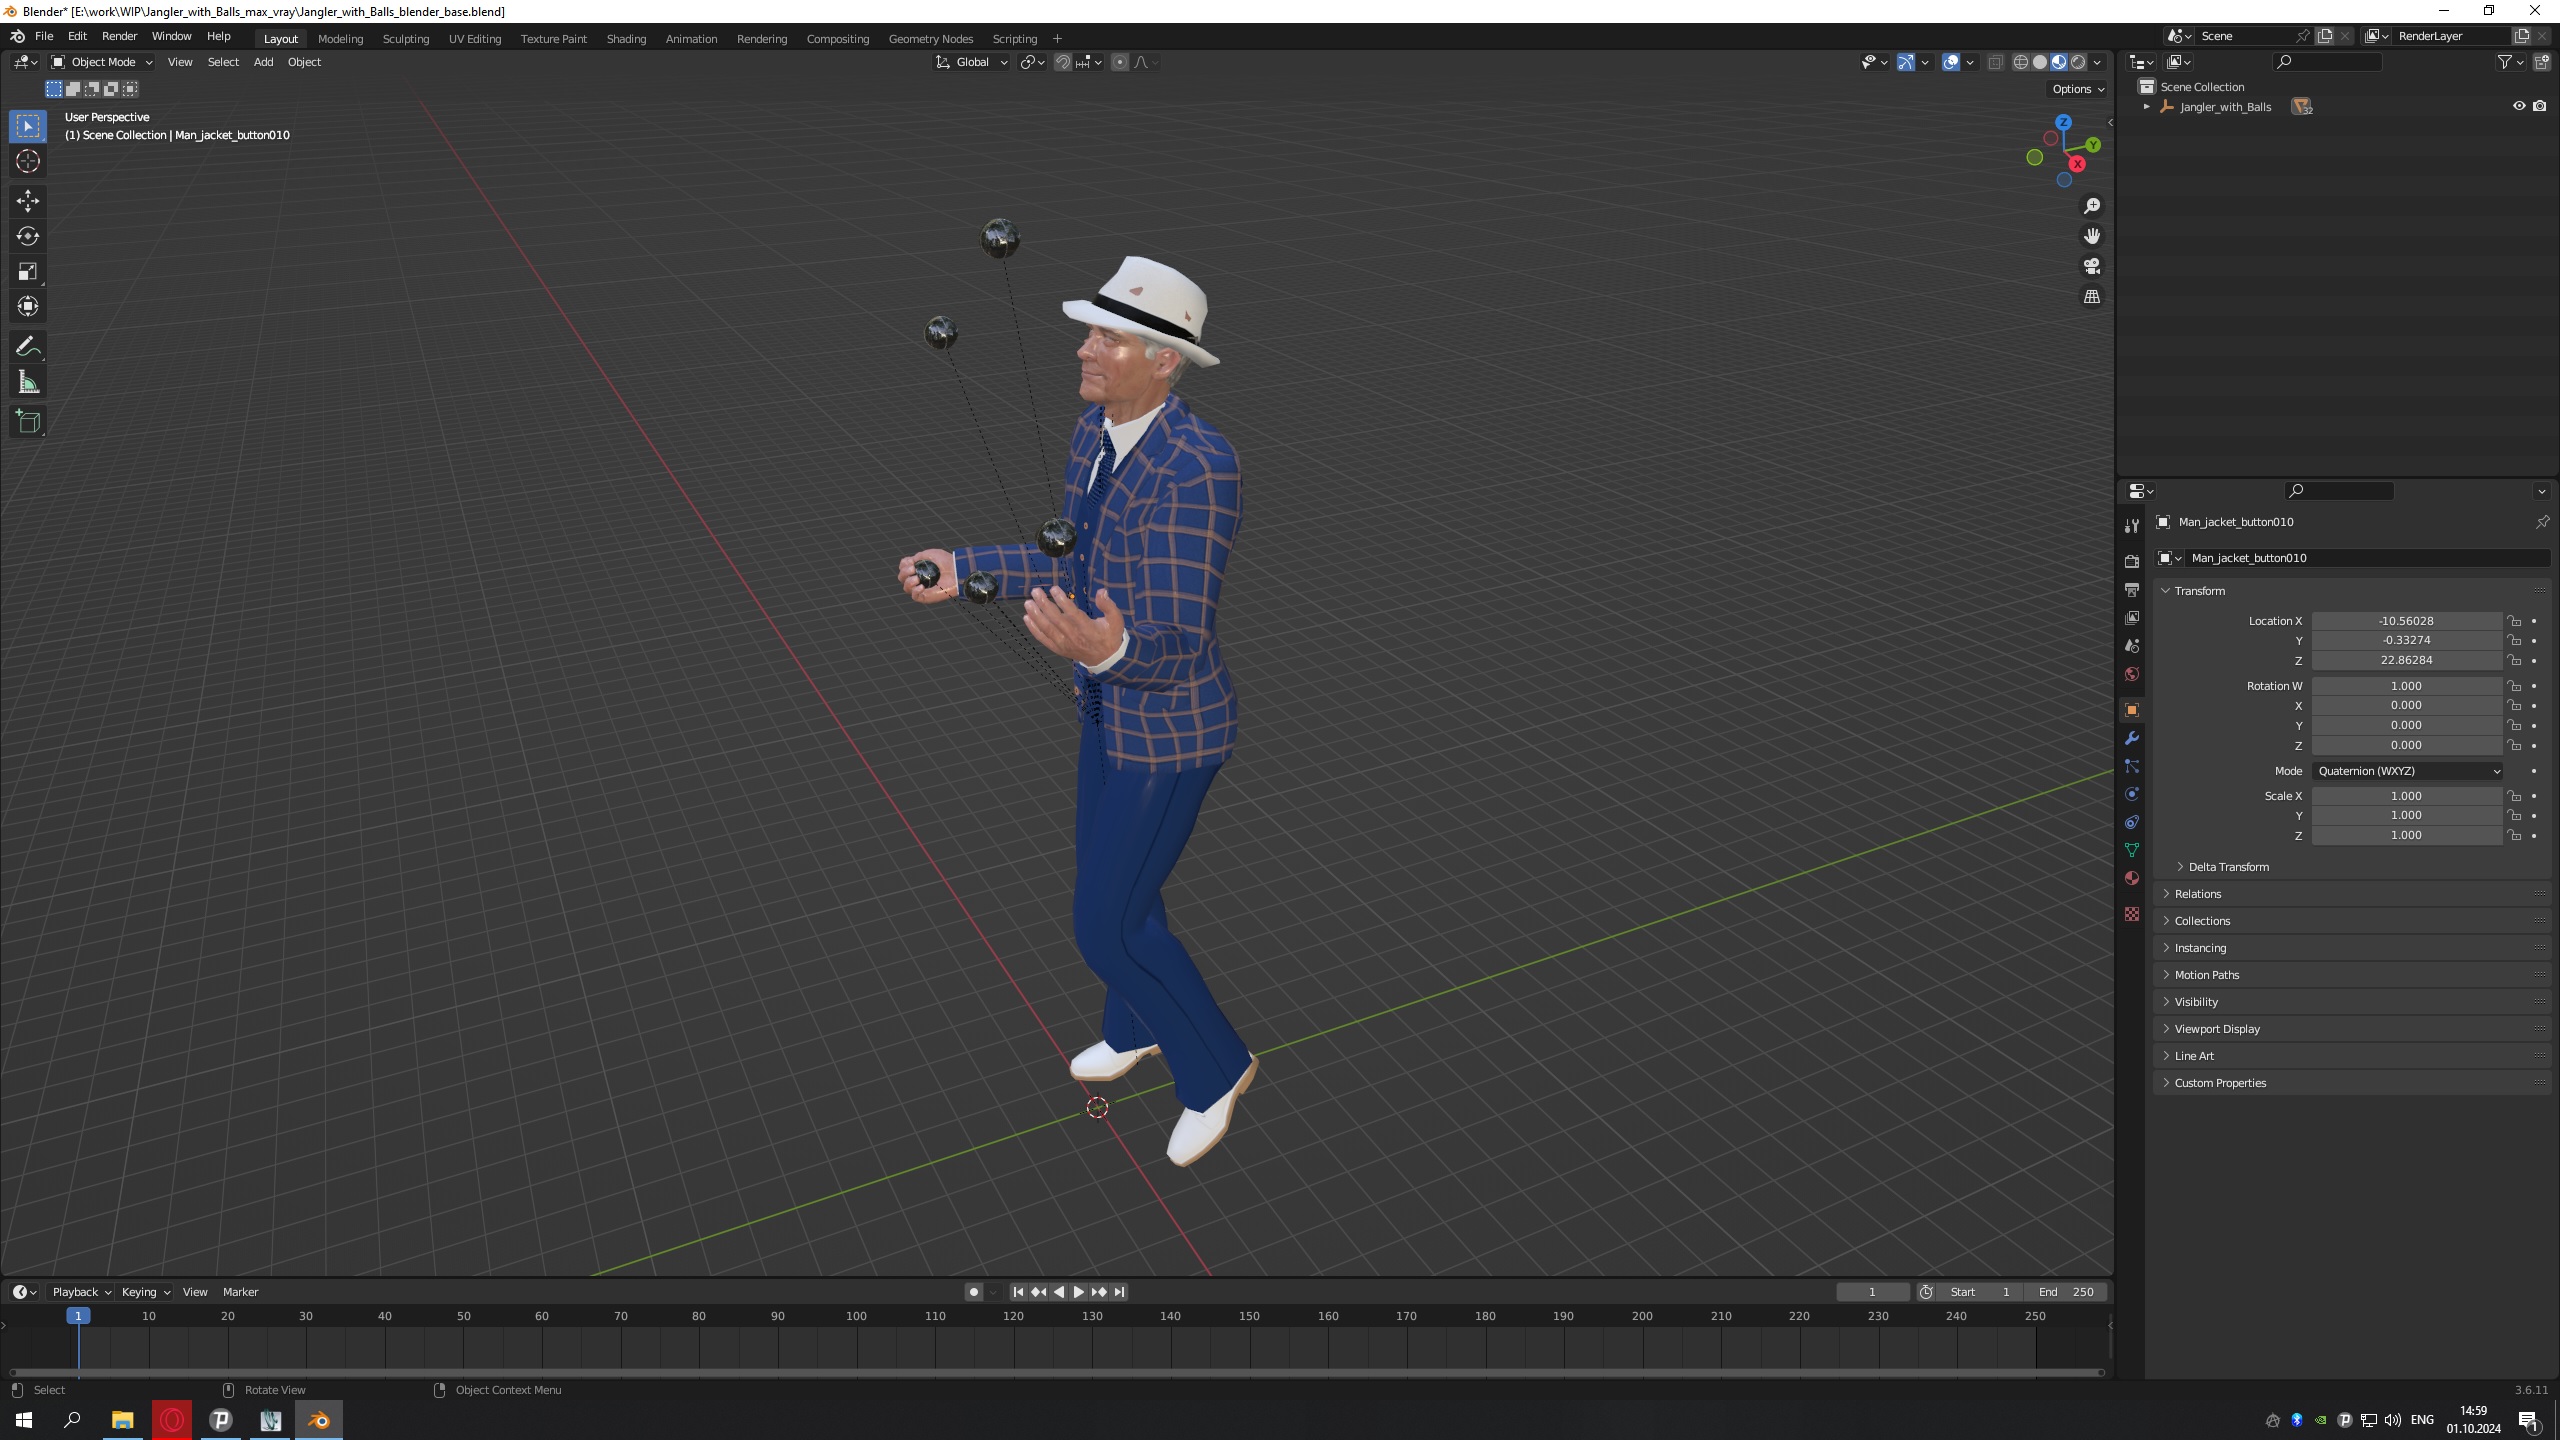Click the zoom view magnifier icon
The image size is (2560, 1440).
click(2092, 206)
